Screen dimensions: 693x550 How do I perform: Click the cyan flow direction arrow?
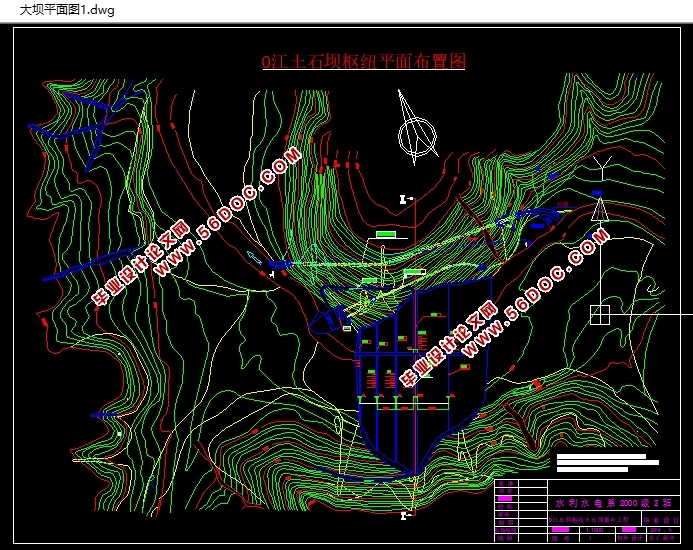click(254, 257)
